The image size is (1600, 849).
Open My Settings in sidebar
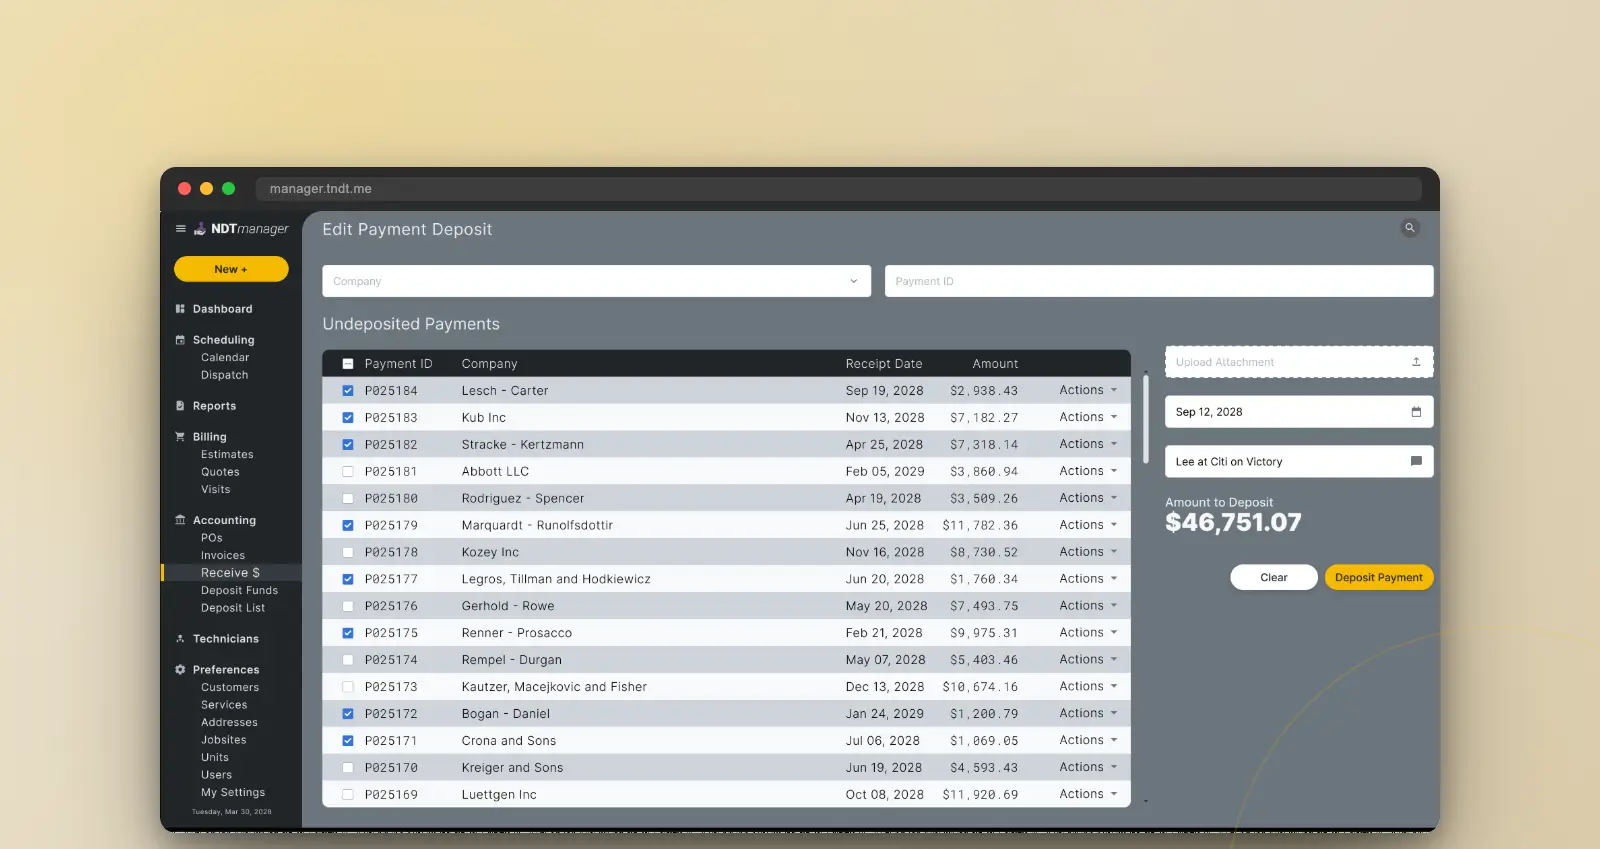coord(233,793)
